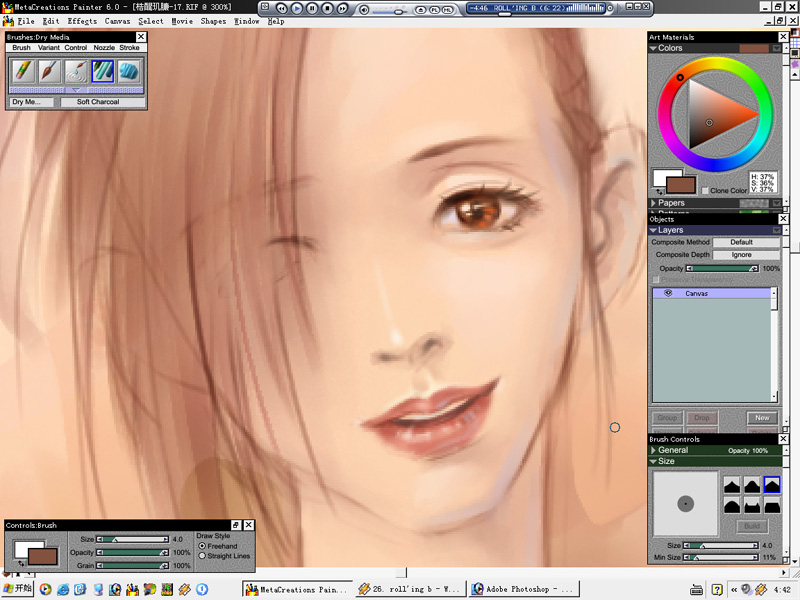Click inside the color triangle picker

716,115
